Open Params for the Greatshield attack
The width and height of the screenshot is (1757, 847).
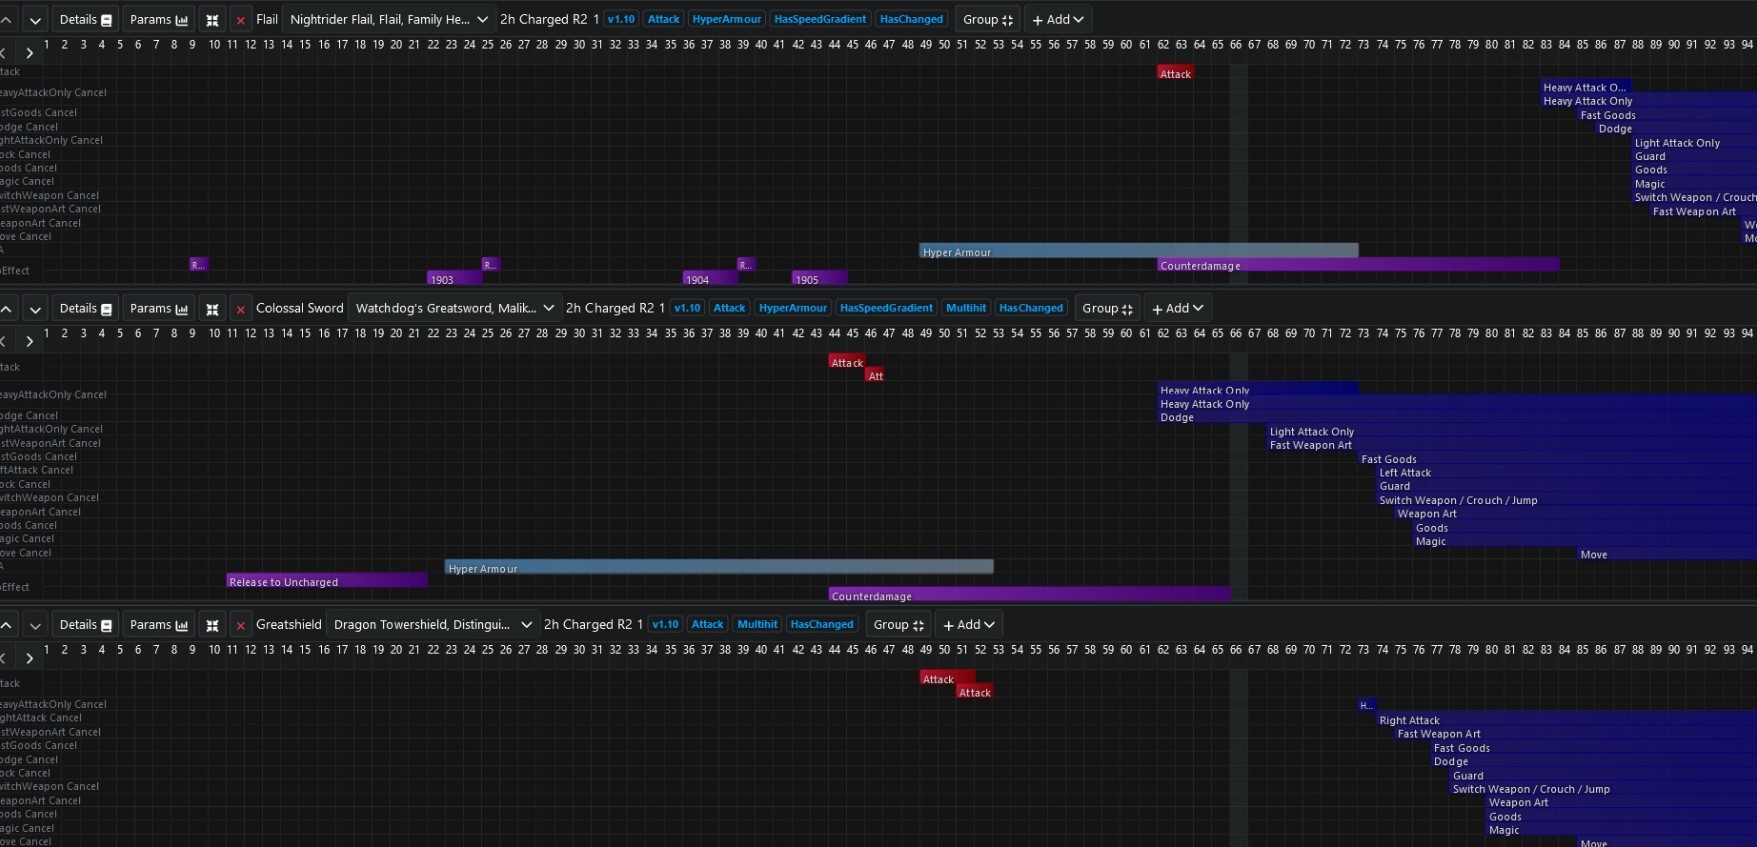[x=159, y=625]
